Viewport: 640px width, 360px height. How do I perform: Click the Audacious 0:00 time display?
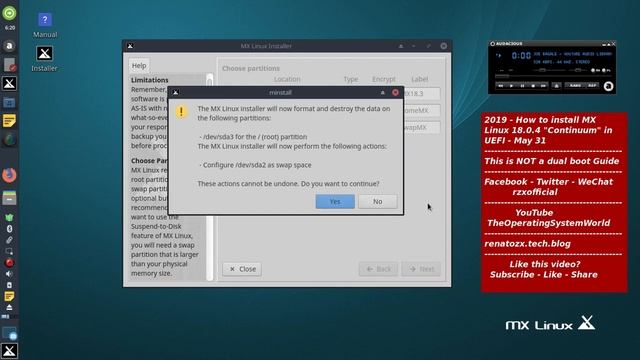point(522,56)
